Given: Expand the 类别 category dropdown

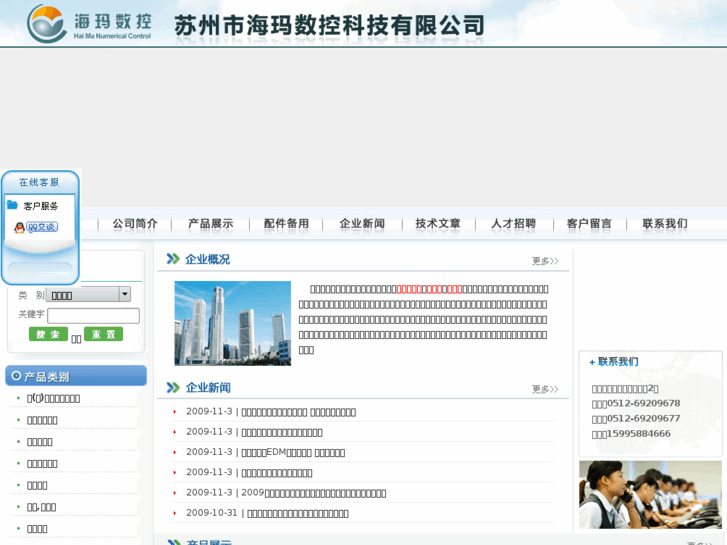Looking at the screenshot, I should point(88,295).
